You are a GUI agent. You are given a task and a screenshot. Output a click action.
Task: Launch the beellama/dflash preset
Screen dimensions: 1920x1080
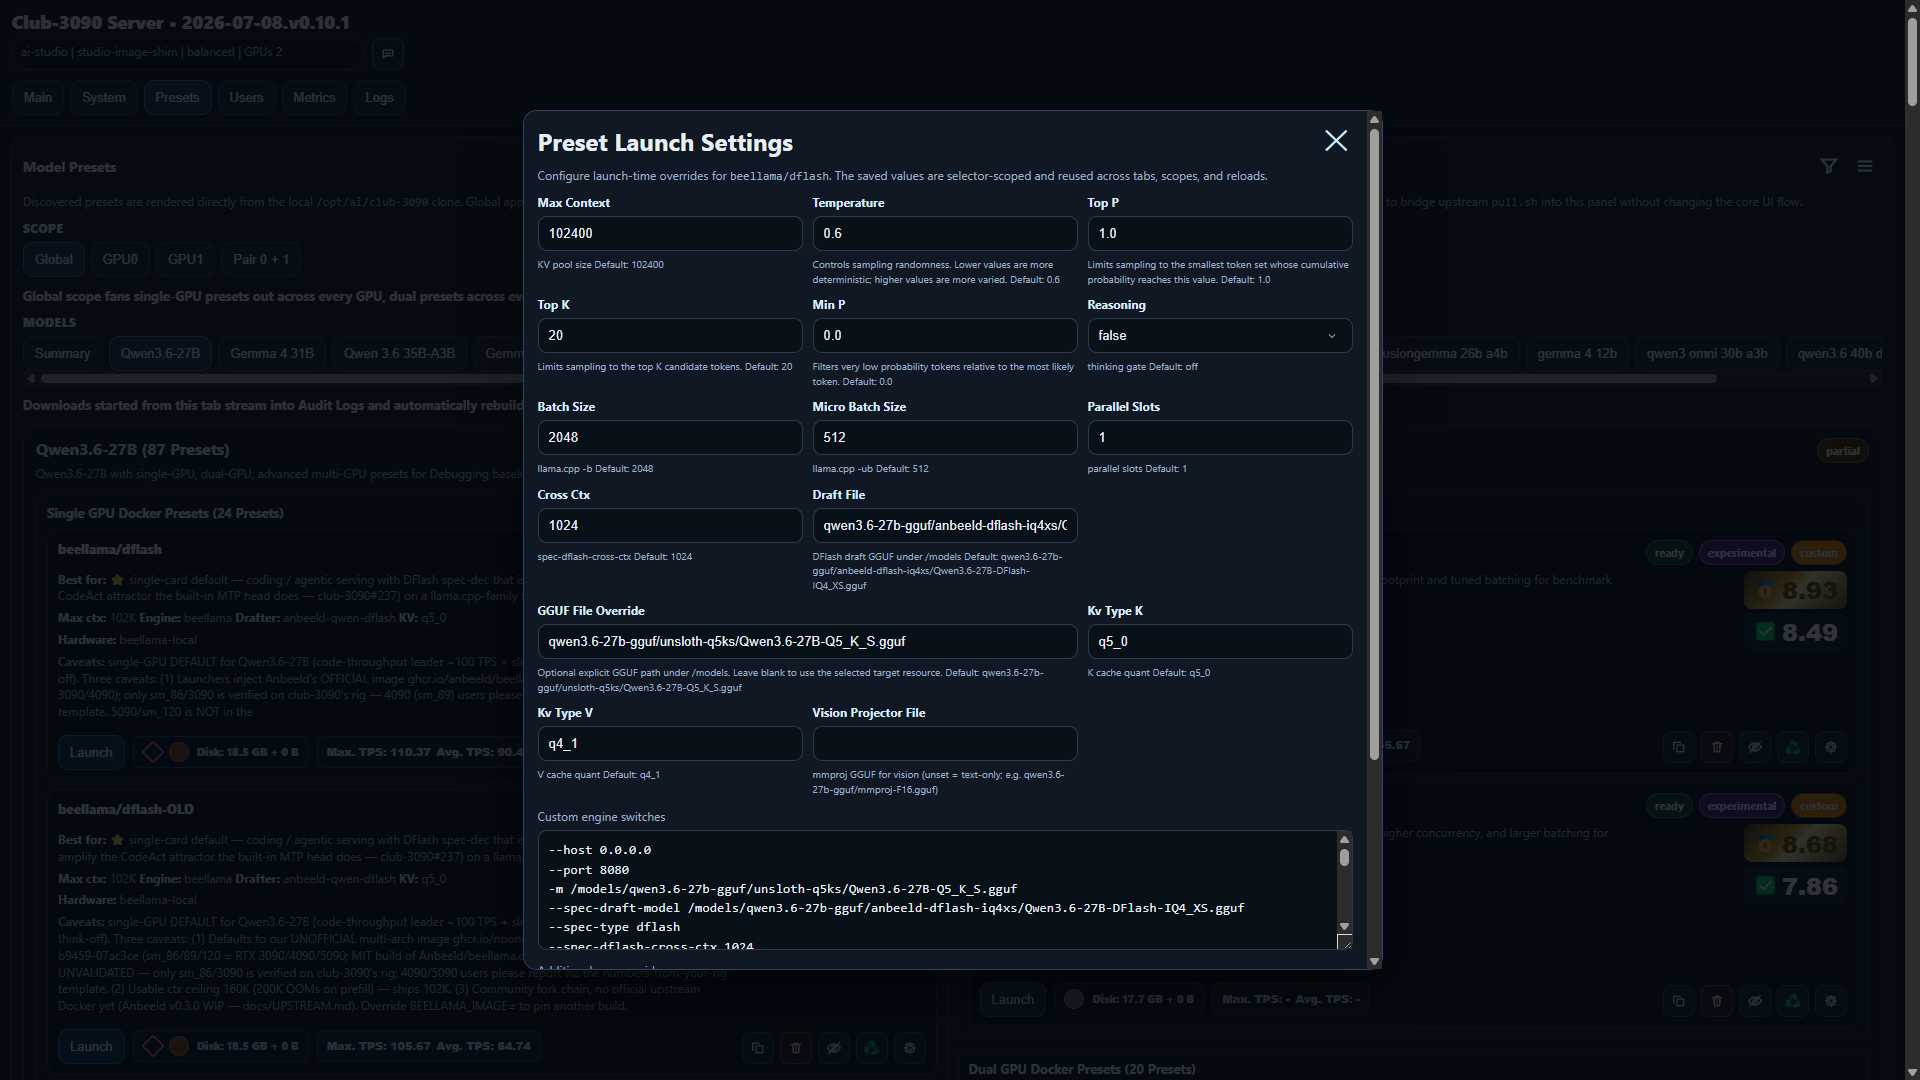tap(91, 752)
